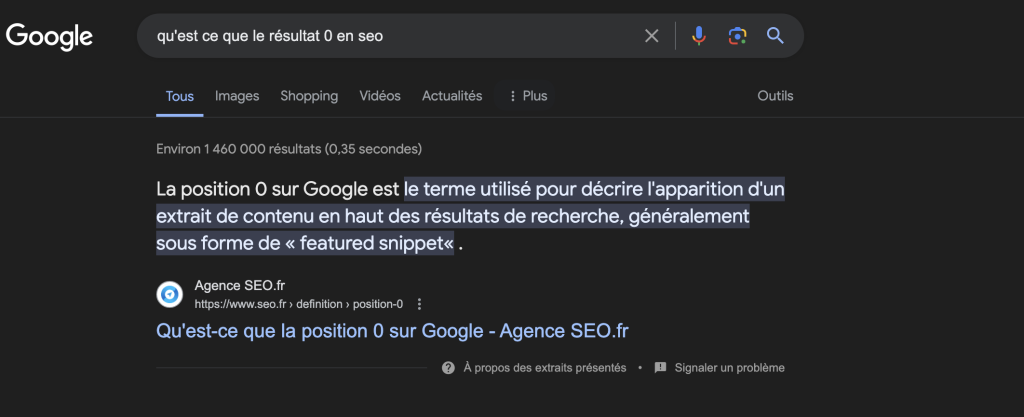Image resolution: width=1024 pixels, height=417 pixels.
Task: Click the question mark help icon
Action: click(x=448, y=368)
